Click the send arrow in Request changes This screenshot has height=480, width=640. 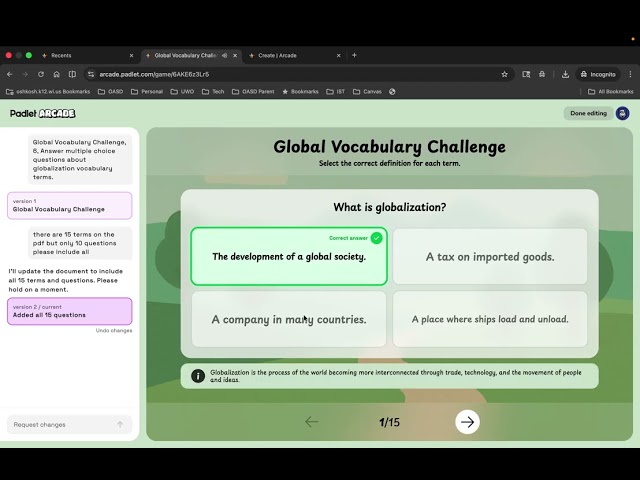(120, 424)
